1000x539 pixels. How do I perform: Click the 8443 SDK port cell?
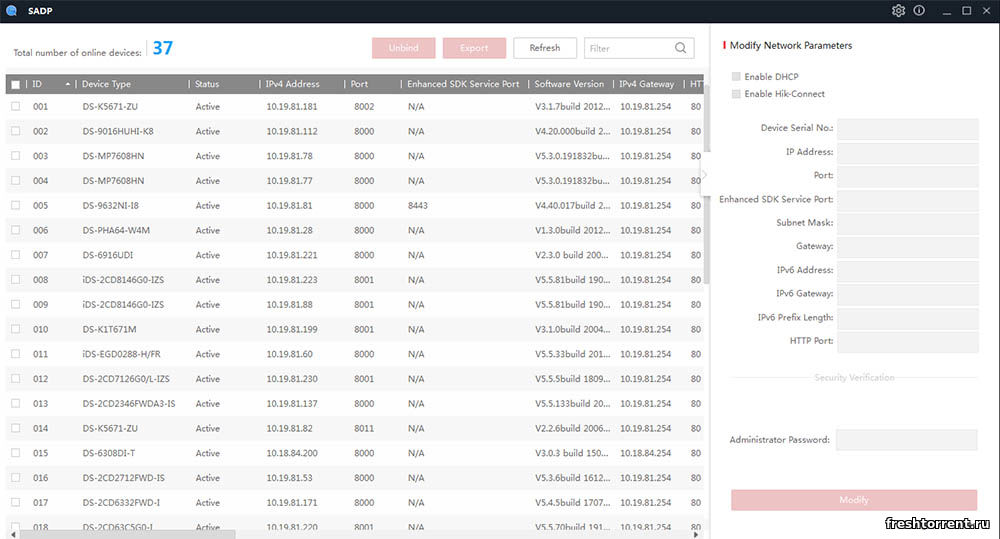[418, 205]
